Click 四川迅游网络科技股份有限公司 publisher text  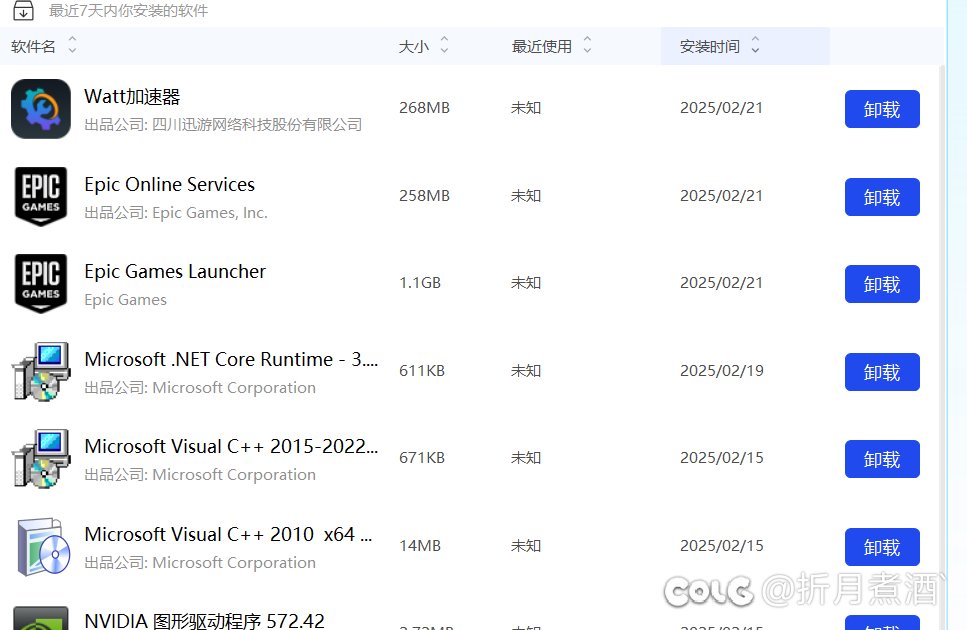257,125
